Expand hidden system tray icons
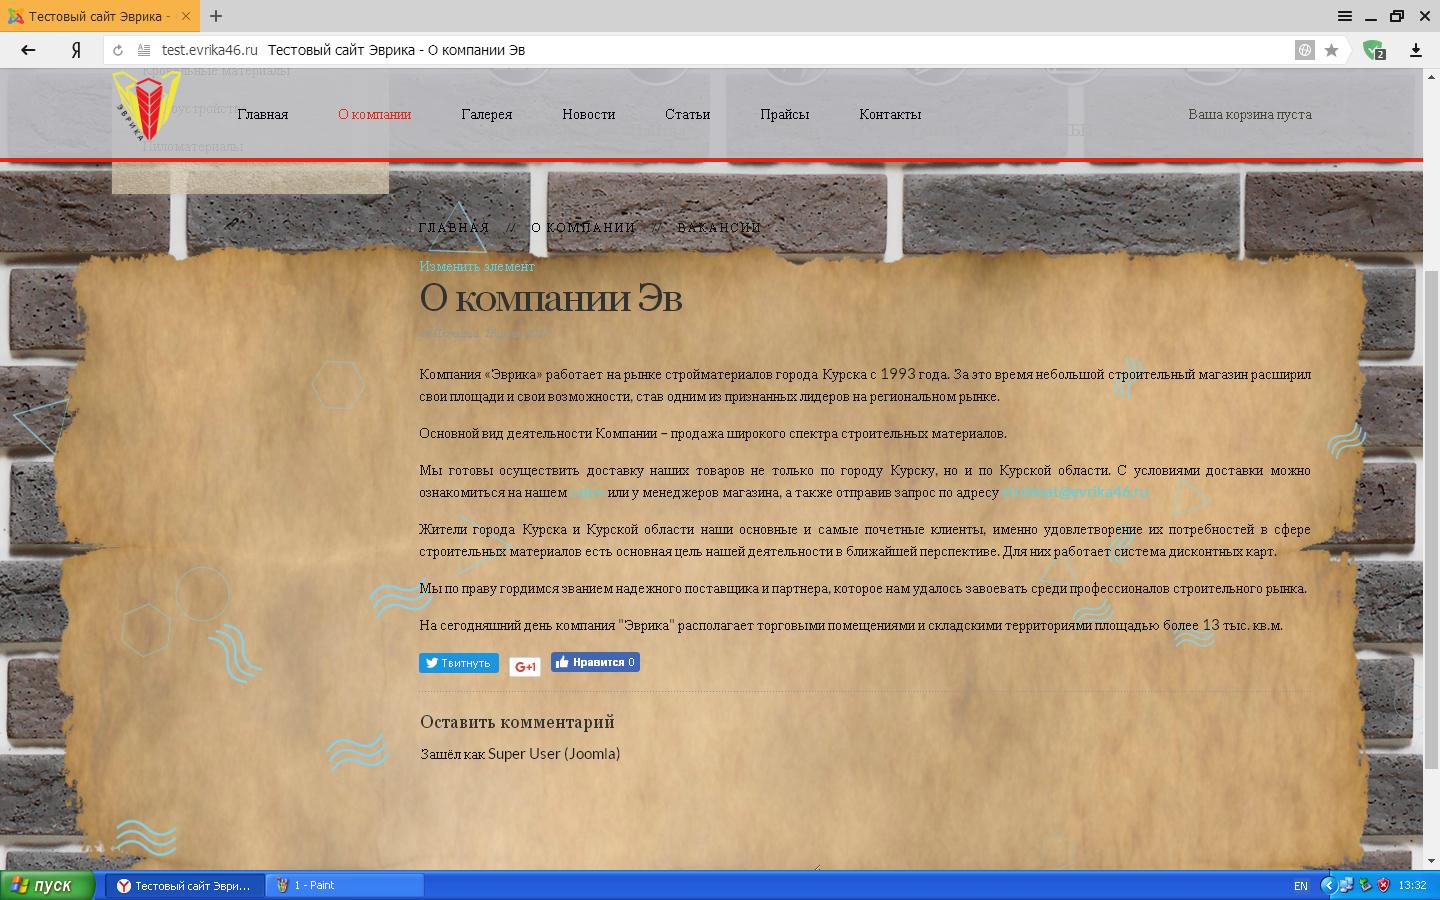The image size is (1440, 900). tap(1328, 885)
